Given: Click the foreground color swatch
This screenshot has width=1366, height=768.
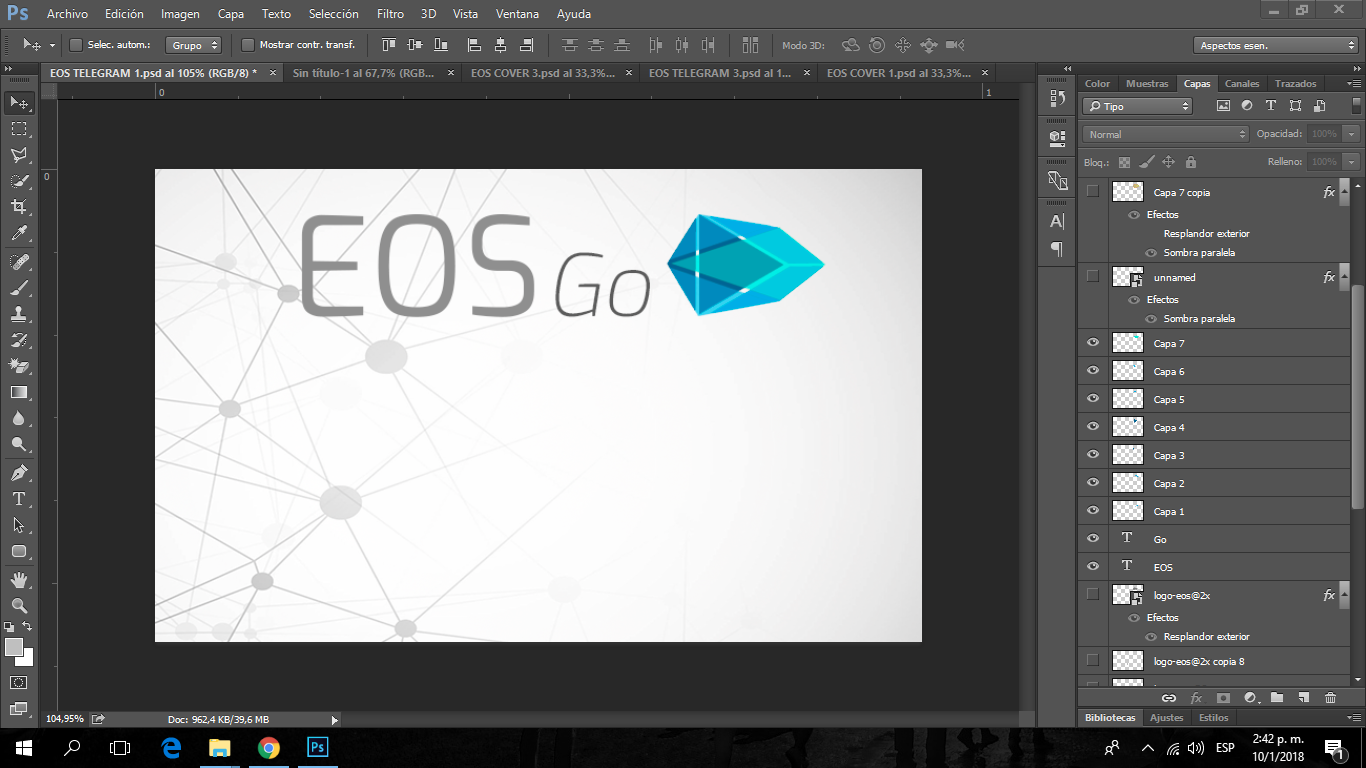Looking at the screenshot, I should (x=14, y=647).
